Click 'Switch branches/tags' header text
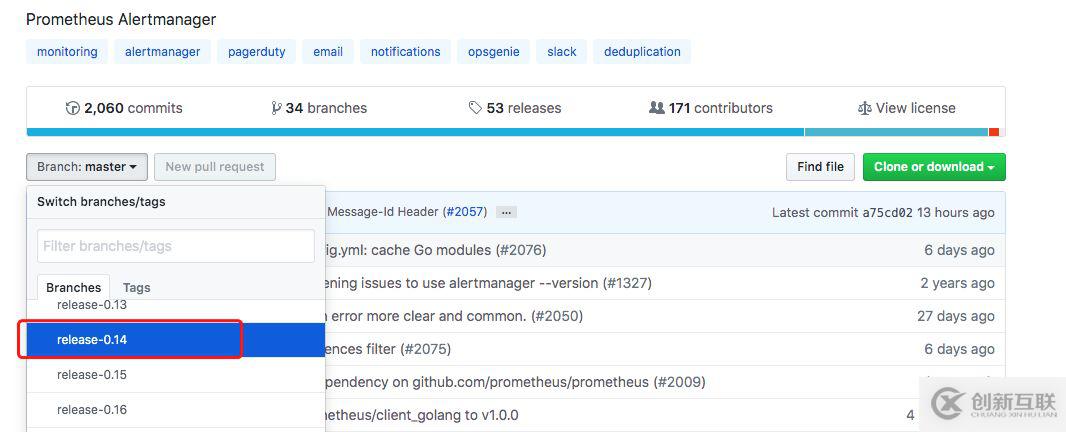 click(101, 201)
